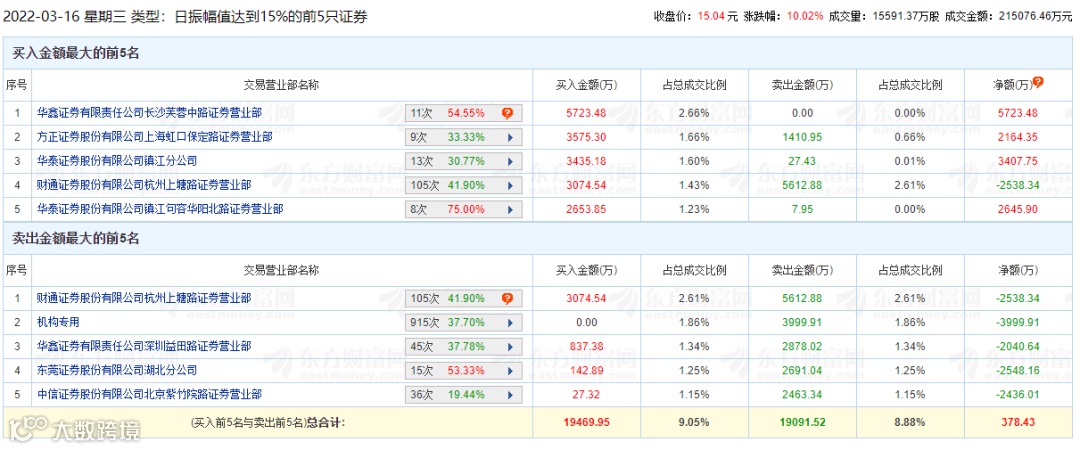Viewport: 1080px width, 450px height.
Task: Click total percentage 8.88% in summary row
Action: 910,421
